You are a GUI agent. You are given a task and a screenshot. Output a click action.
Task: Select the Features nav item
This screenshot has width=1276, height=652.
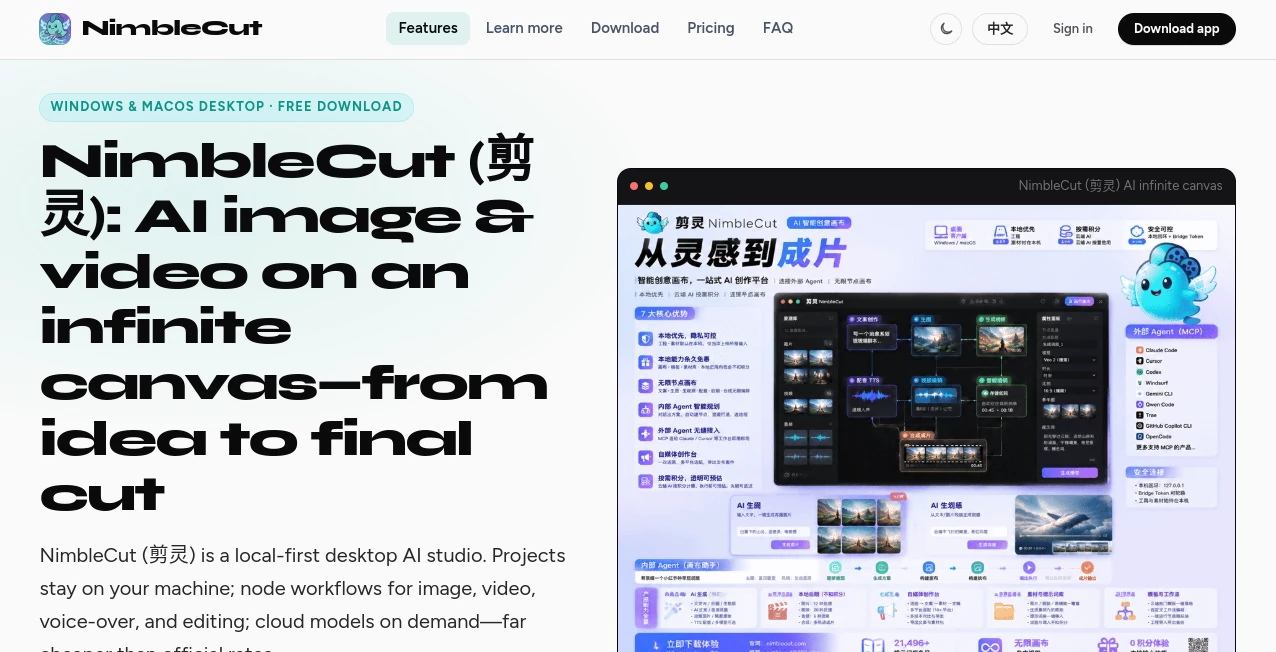[x=428, y=28]
